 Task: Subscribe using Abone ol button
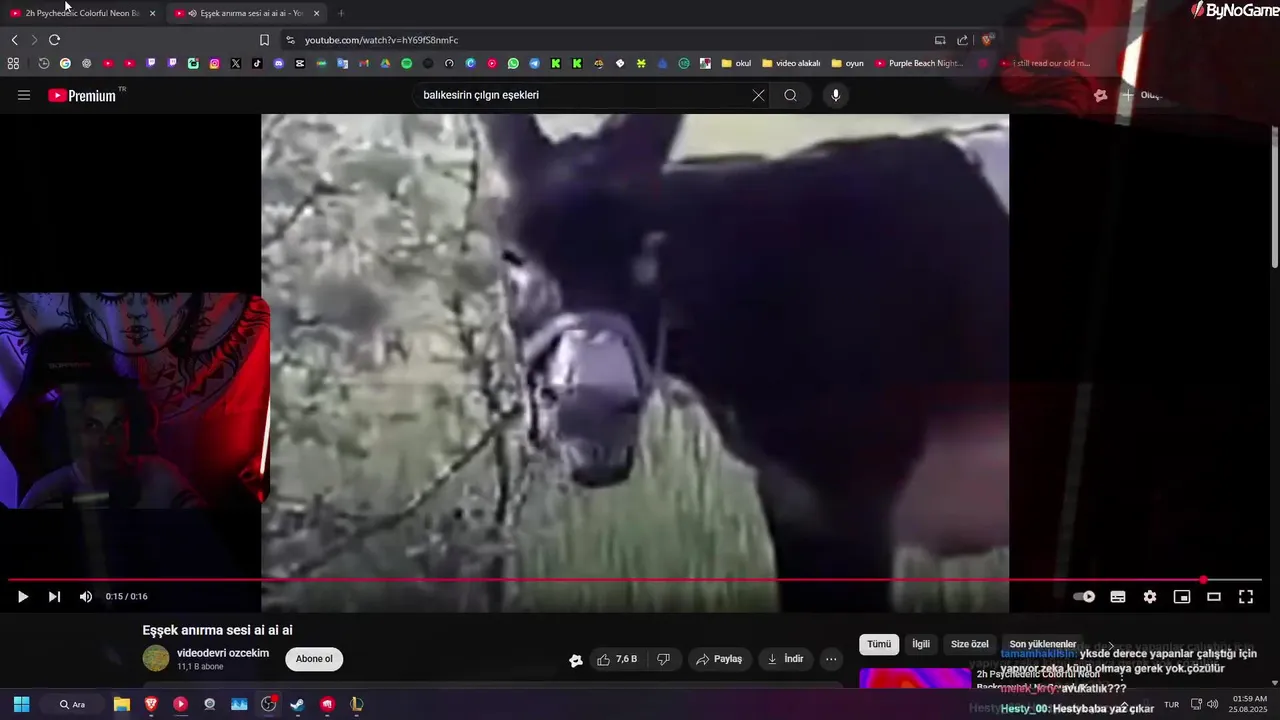(x=314, y=659)
